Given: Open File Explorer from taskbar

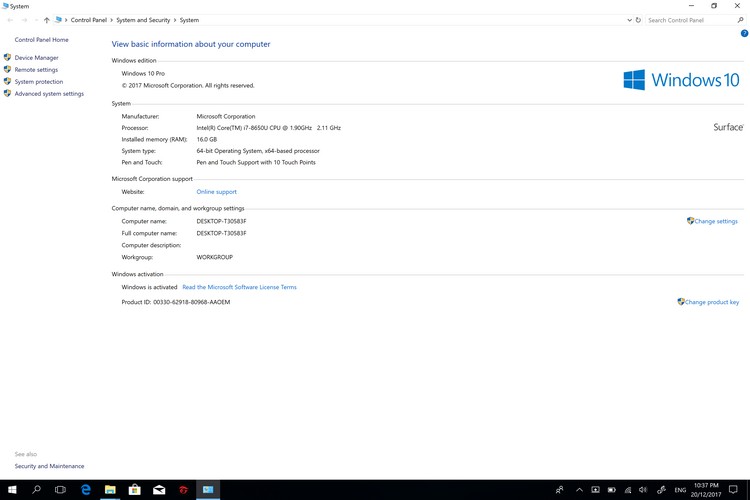Looking at the screenshot, I should pyautogui.click(x=110, y=489).
